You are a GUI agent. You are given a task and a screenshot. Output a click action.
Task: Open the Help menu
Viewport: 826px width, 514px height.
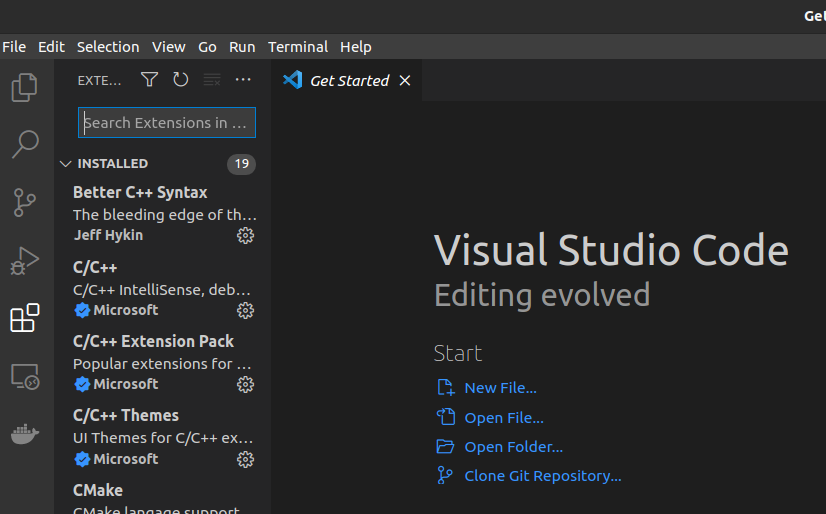coord(356,47)
